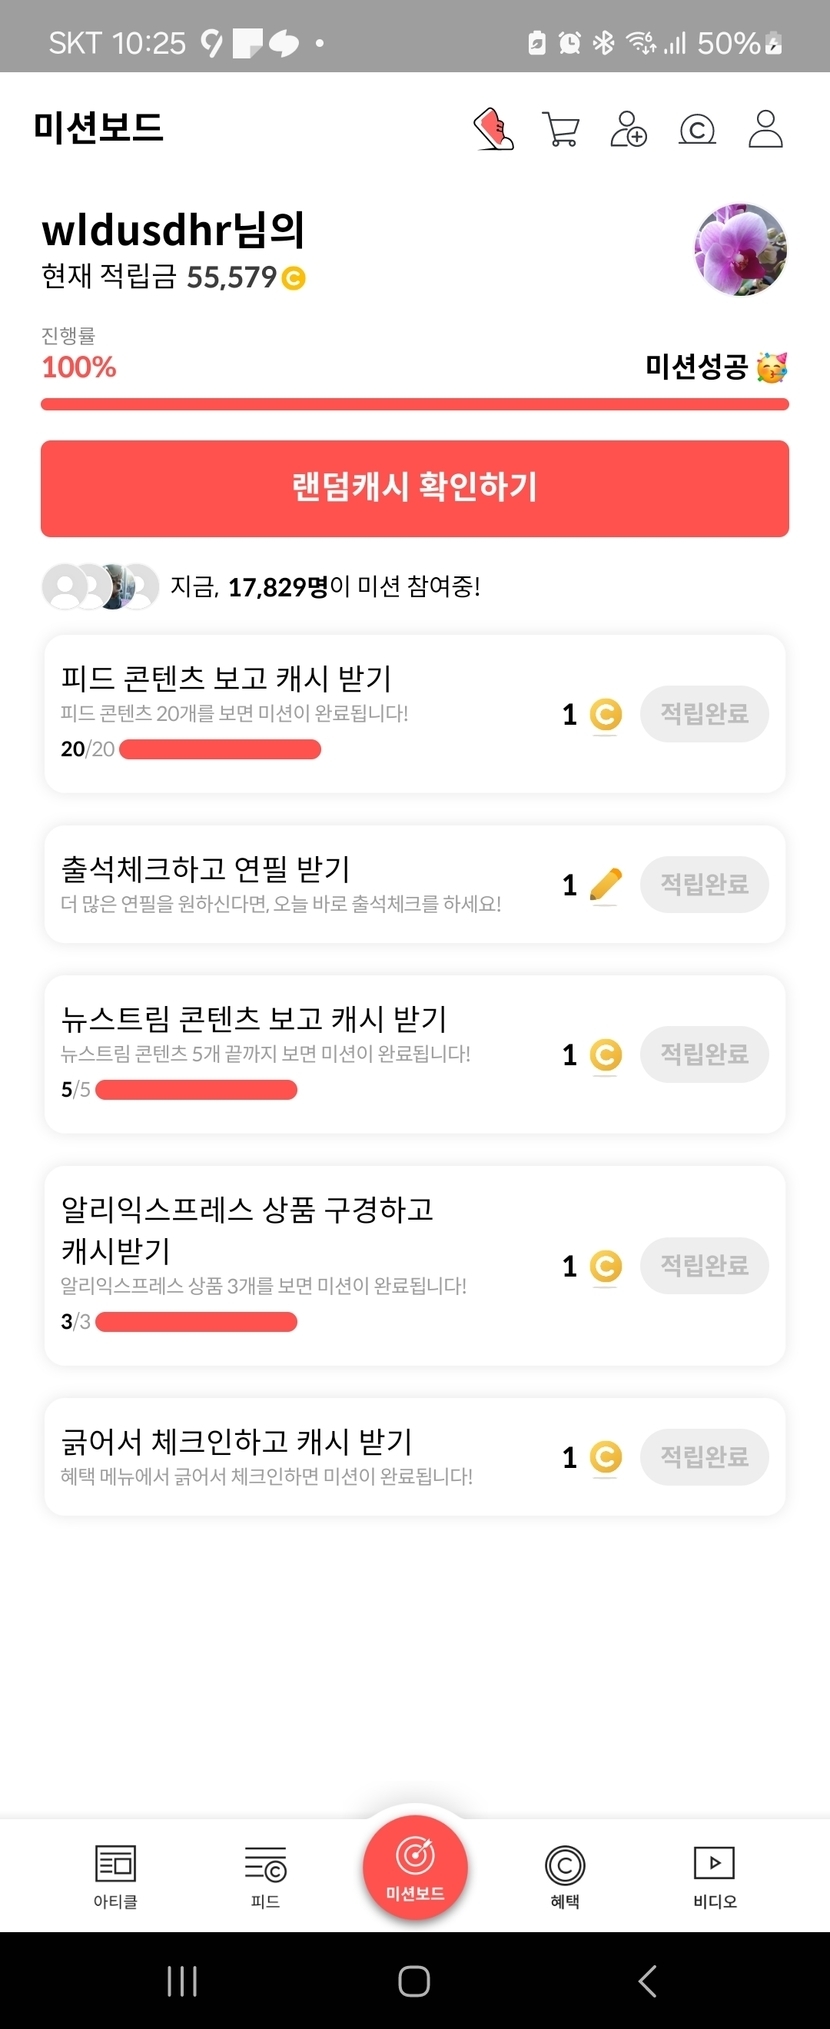Tap the pencil reward icon
This screenshot has height=2029, width=830.
(605, 885)
